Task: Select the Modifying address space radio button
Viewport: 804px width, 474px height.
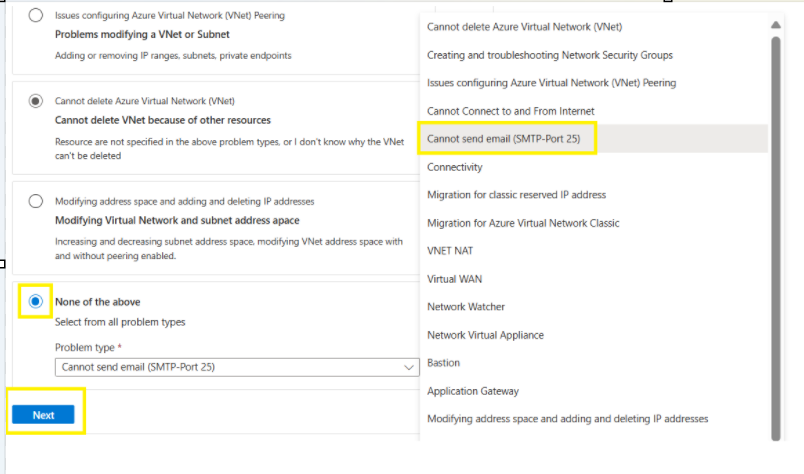Action: point(35,201)
